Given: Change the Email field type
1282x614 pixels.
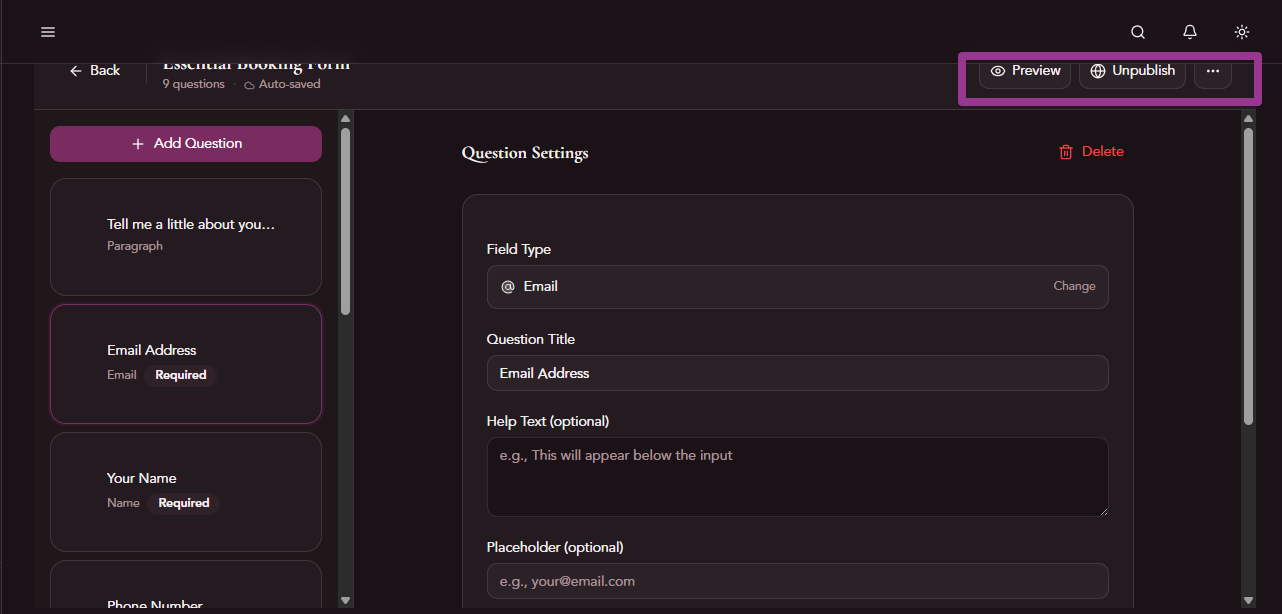Looking at the screenshot, I should pyautogui.click(x=1073, y=286).
